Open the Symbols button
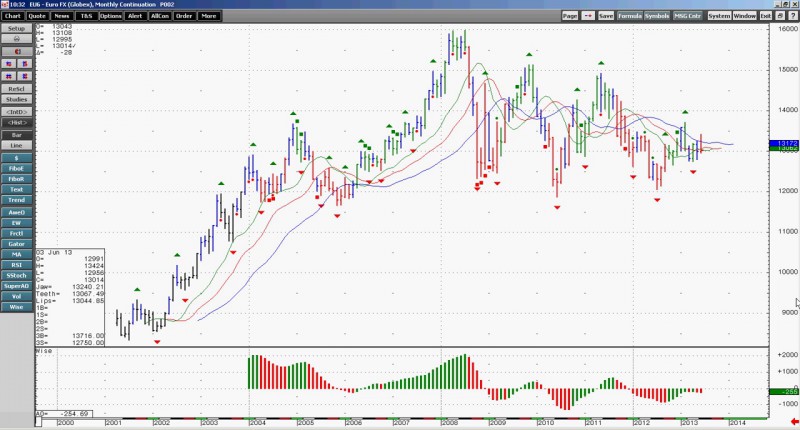The image size is (800, 430). [x=657, y=16]
